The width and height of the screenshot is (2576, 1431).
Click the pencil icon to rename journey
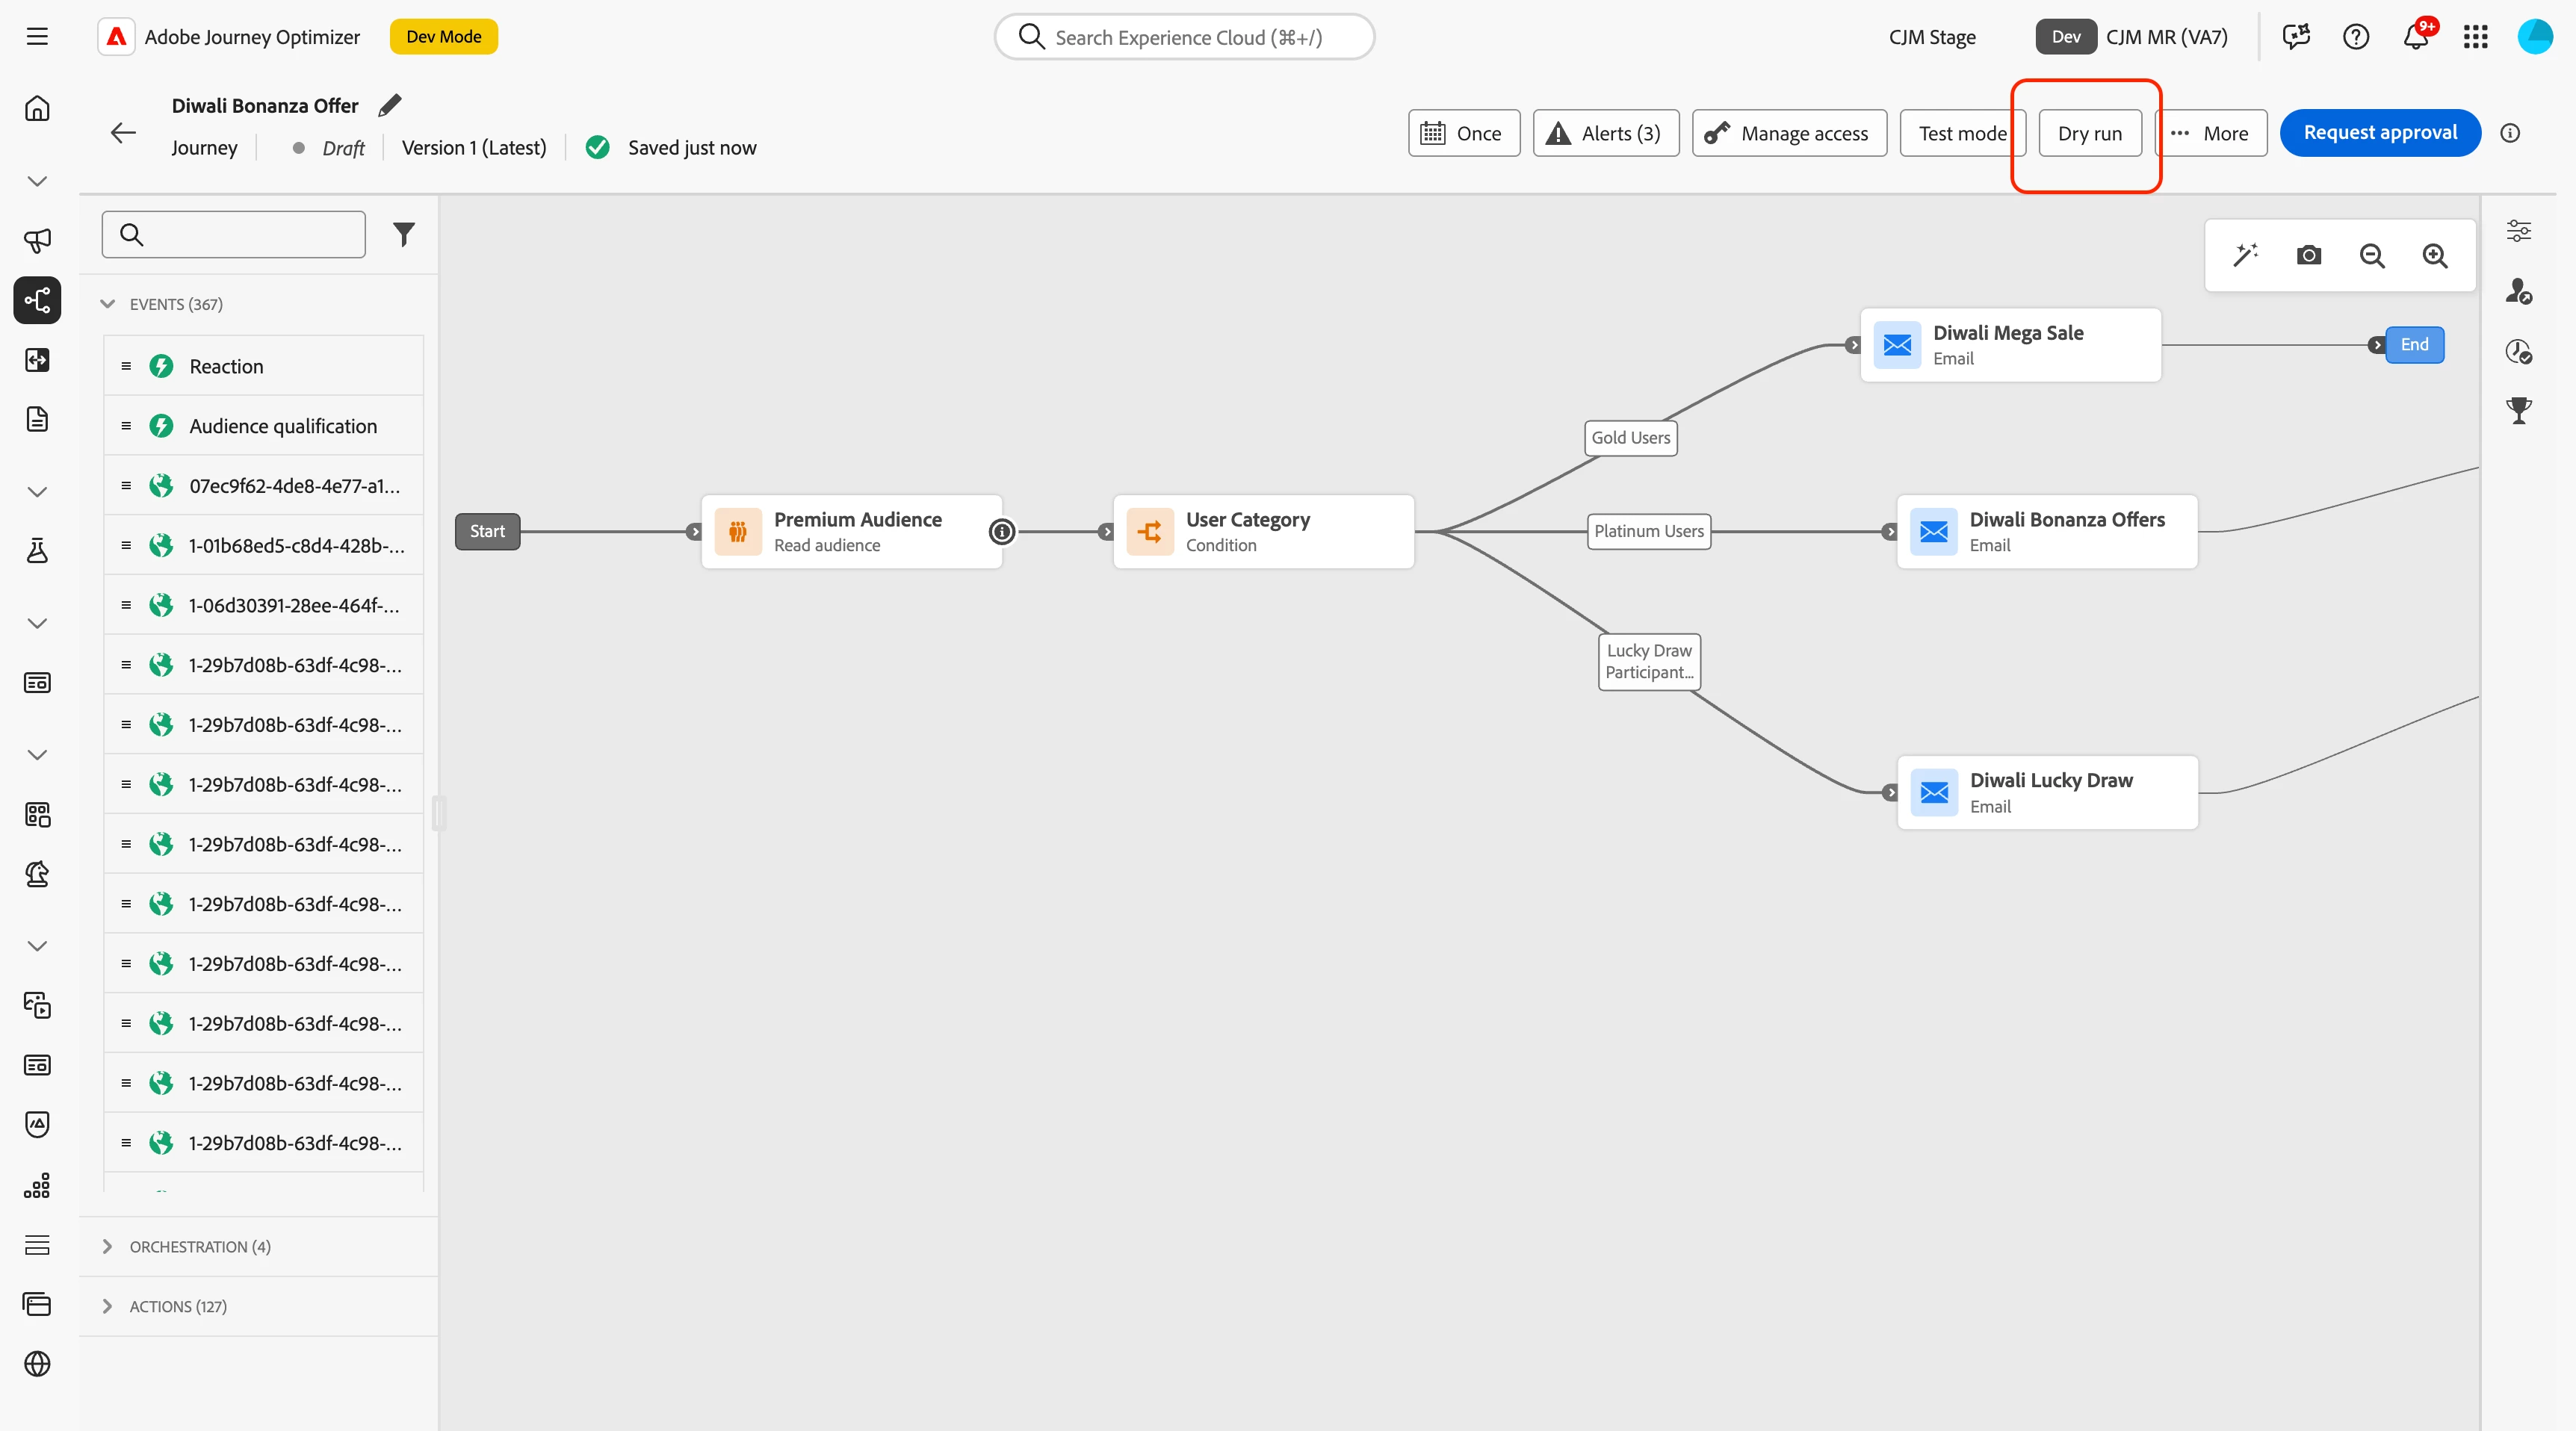(390, 105)
